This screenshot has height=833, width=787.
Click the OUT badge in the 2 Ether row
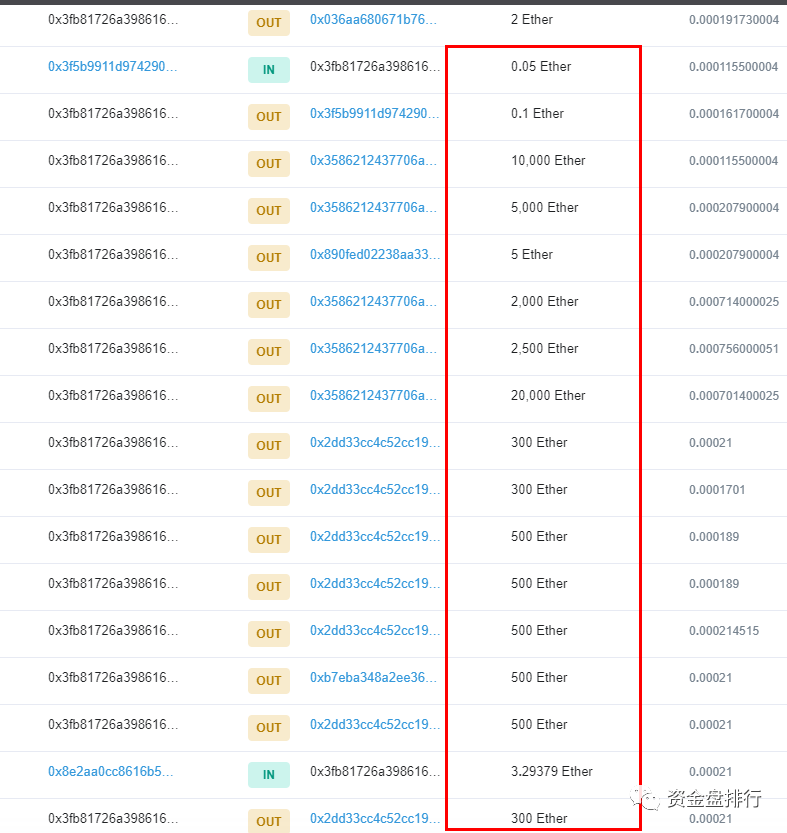(x=268, y=23)
